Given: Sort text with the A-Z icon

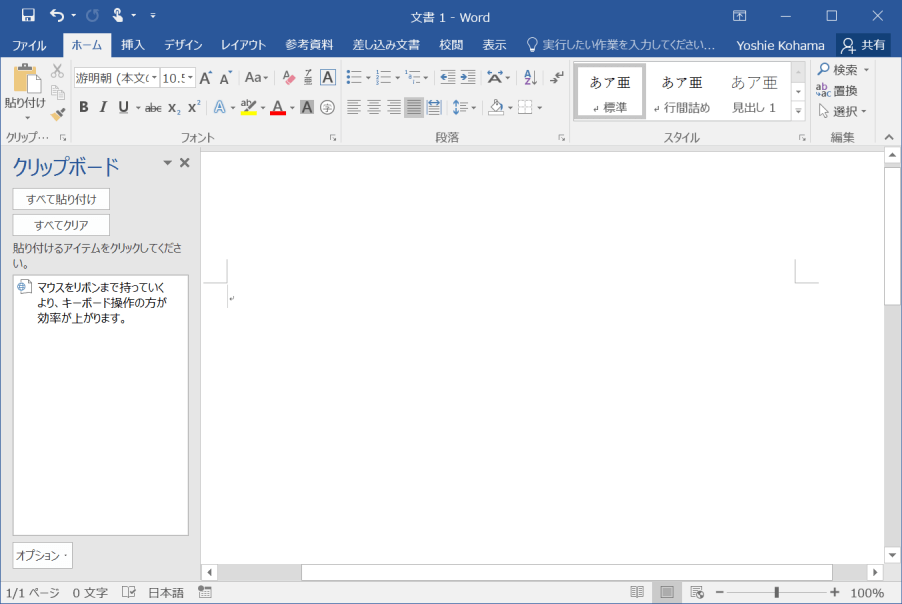Looking at the screenshot, I should pos(530,77).
